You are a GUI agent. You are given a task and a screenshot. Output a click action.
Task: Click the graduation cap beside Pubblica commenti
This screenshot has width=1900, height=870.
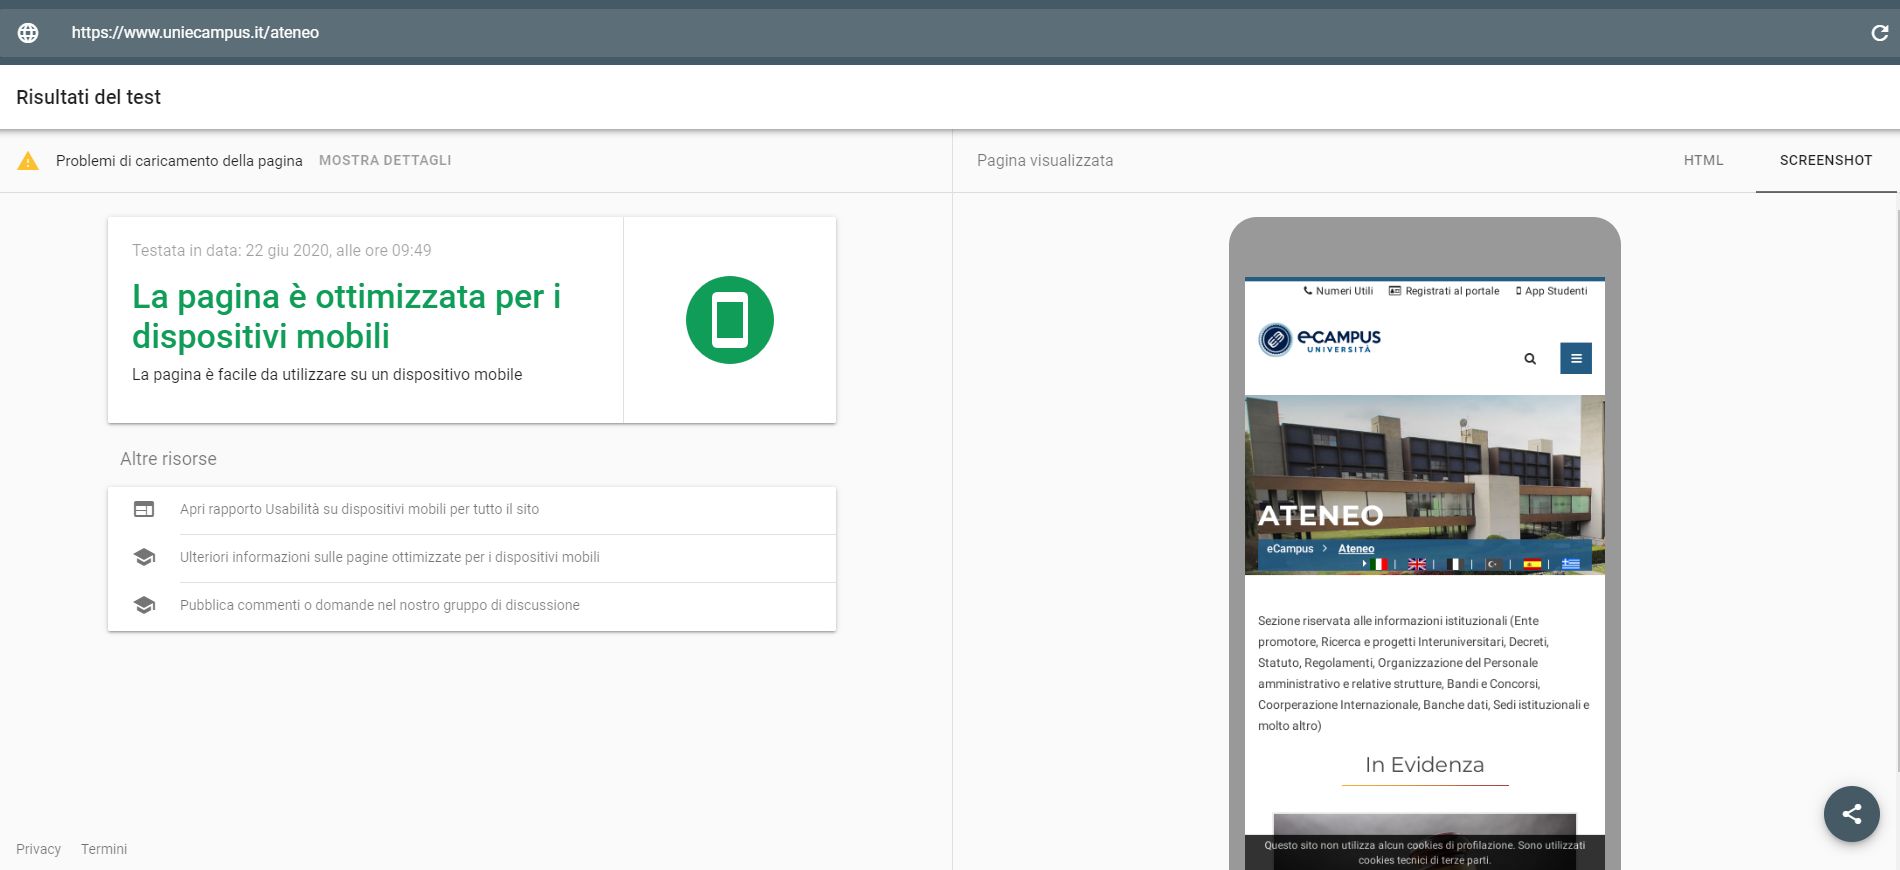[x=144, y=605]
